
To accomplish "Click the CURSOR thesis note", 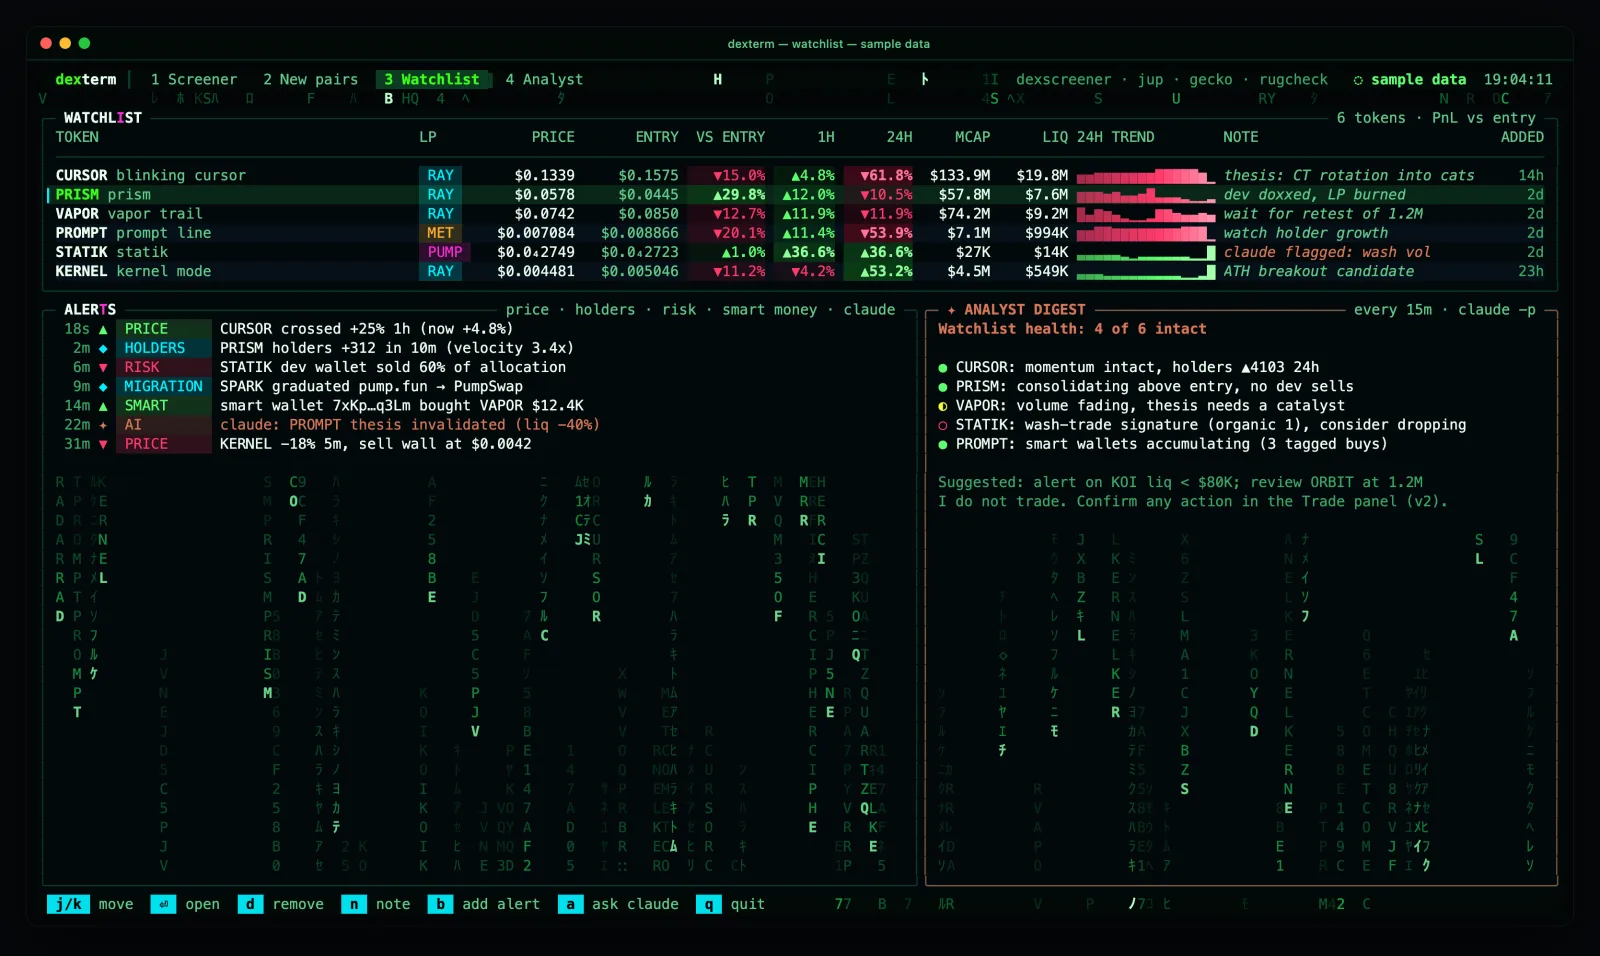I will 1349,175.
